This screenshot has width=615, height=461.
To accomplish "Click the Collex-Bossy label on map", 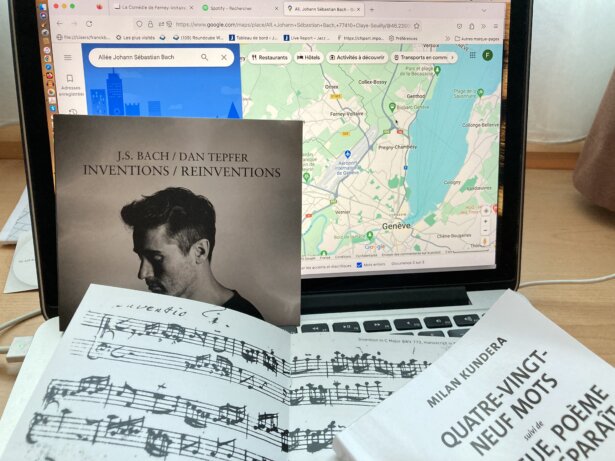I will [x=373, y=82].
